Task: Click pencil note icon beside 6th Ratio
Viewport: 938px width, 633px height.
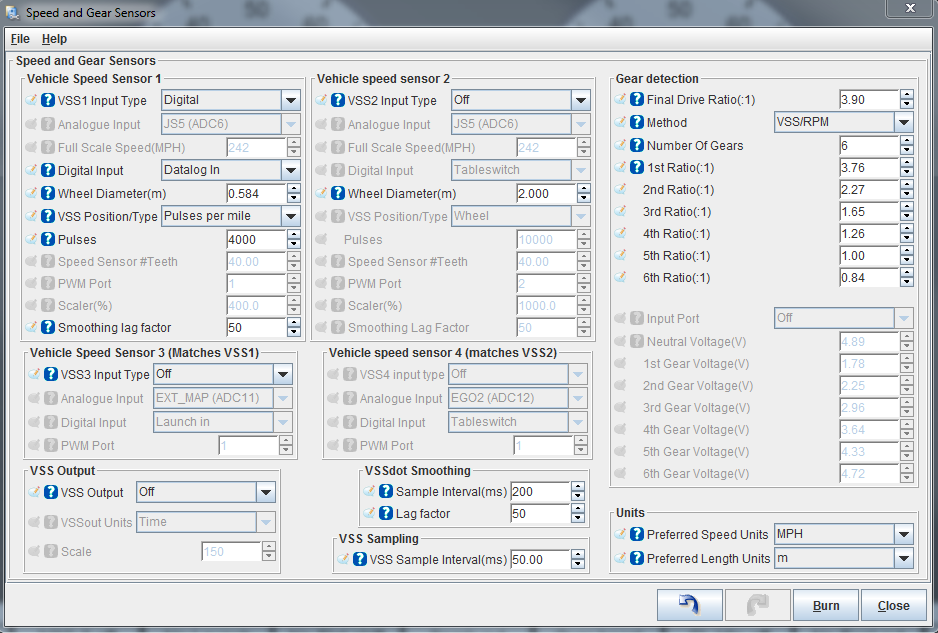Action: tap(621, 278)
